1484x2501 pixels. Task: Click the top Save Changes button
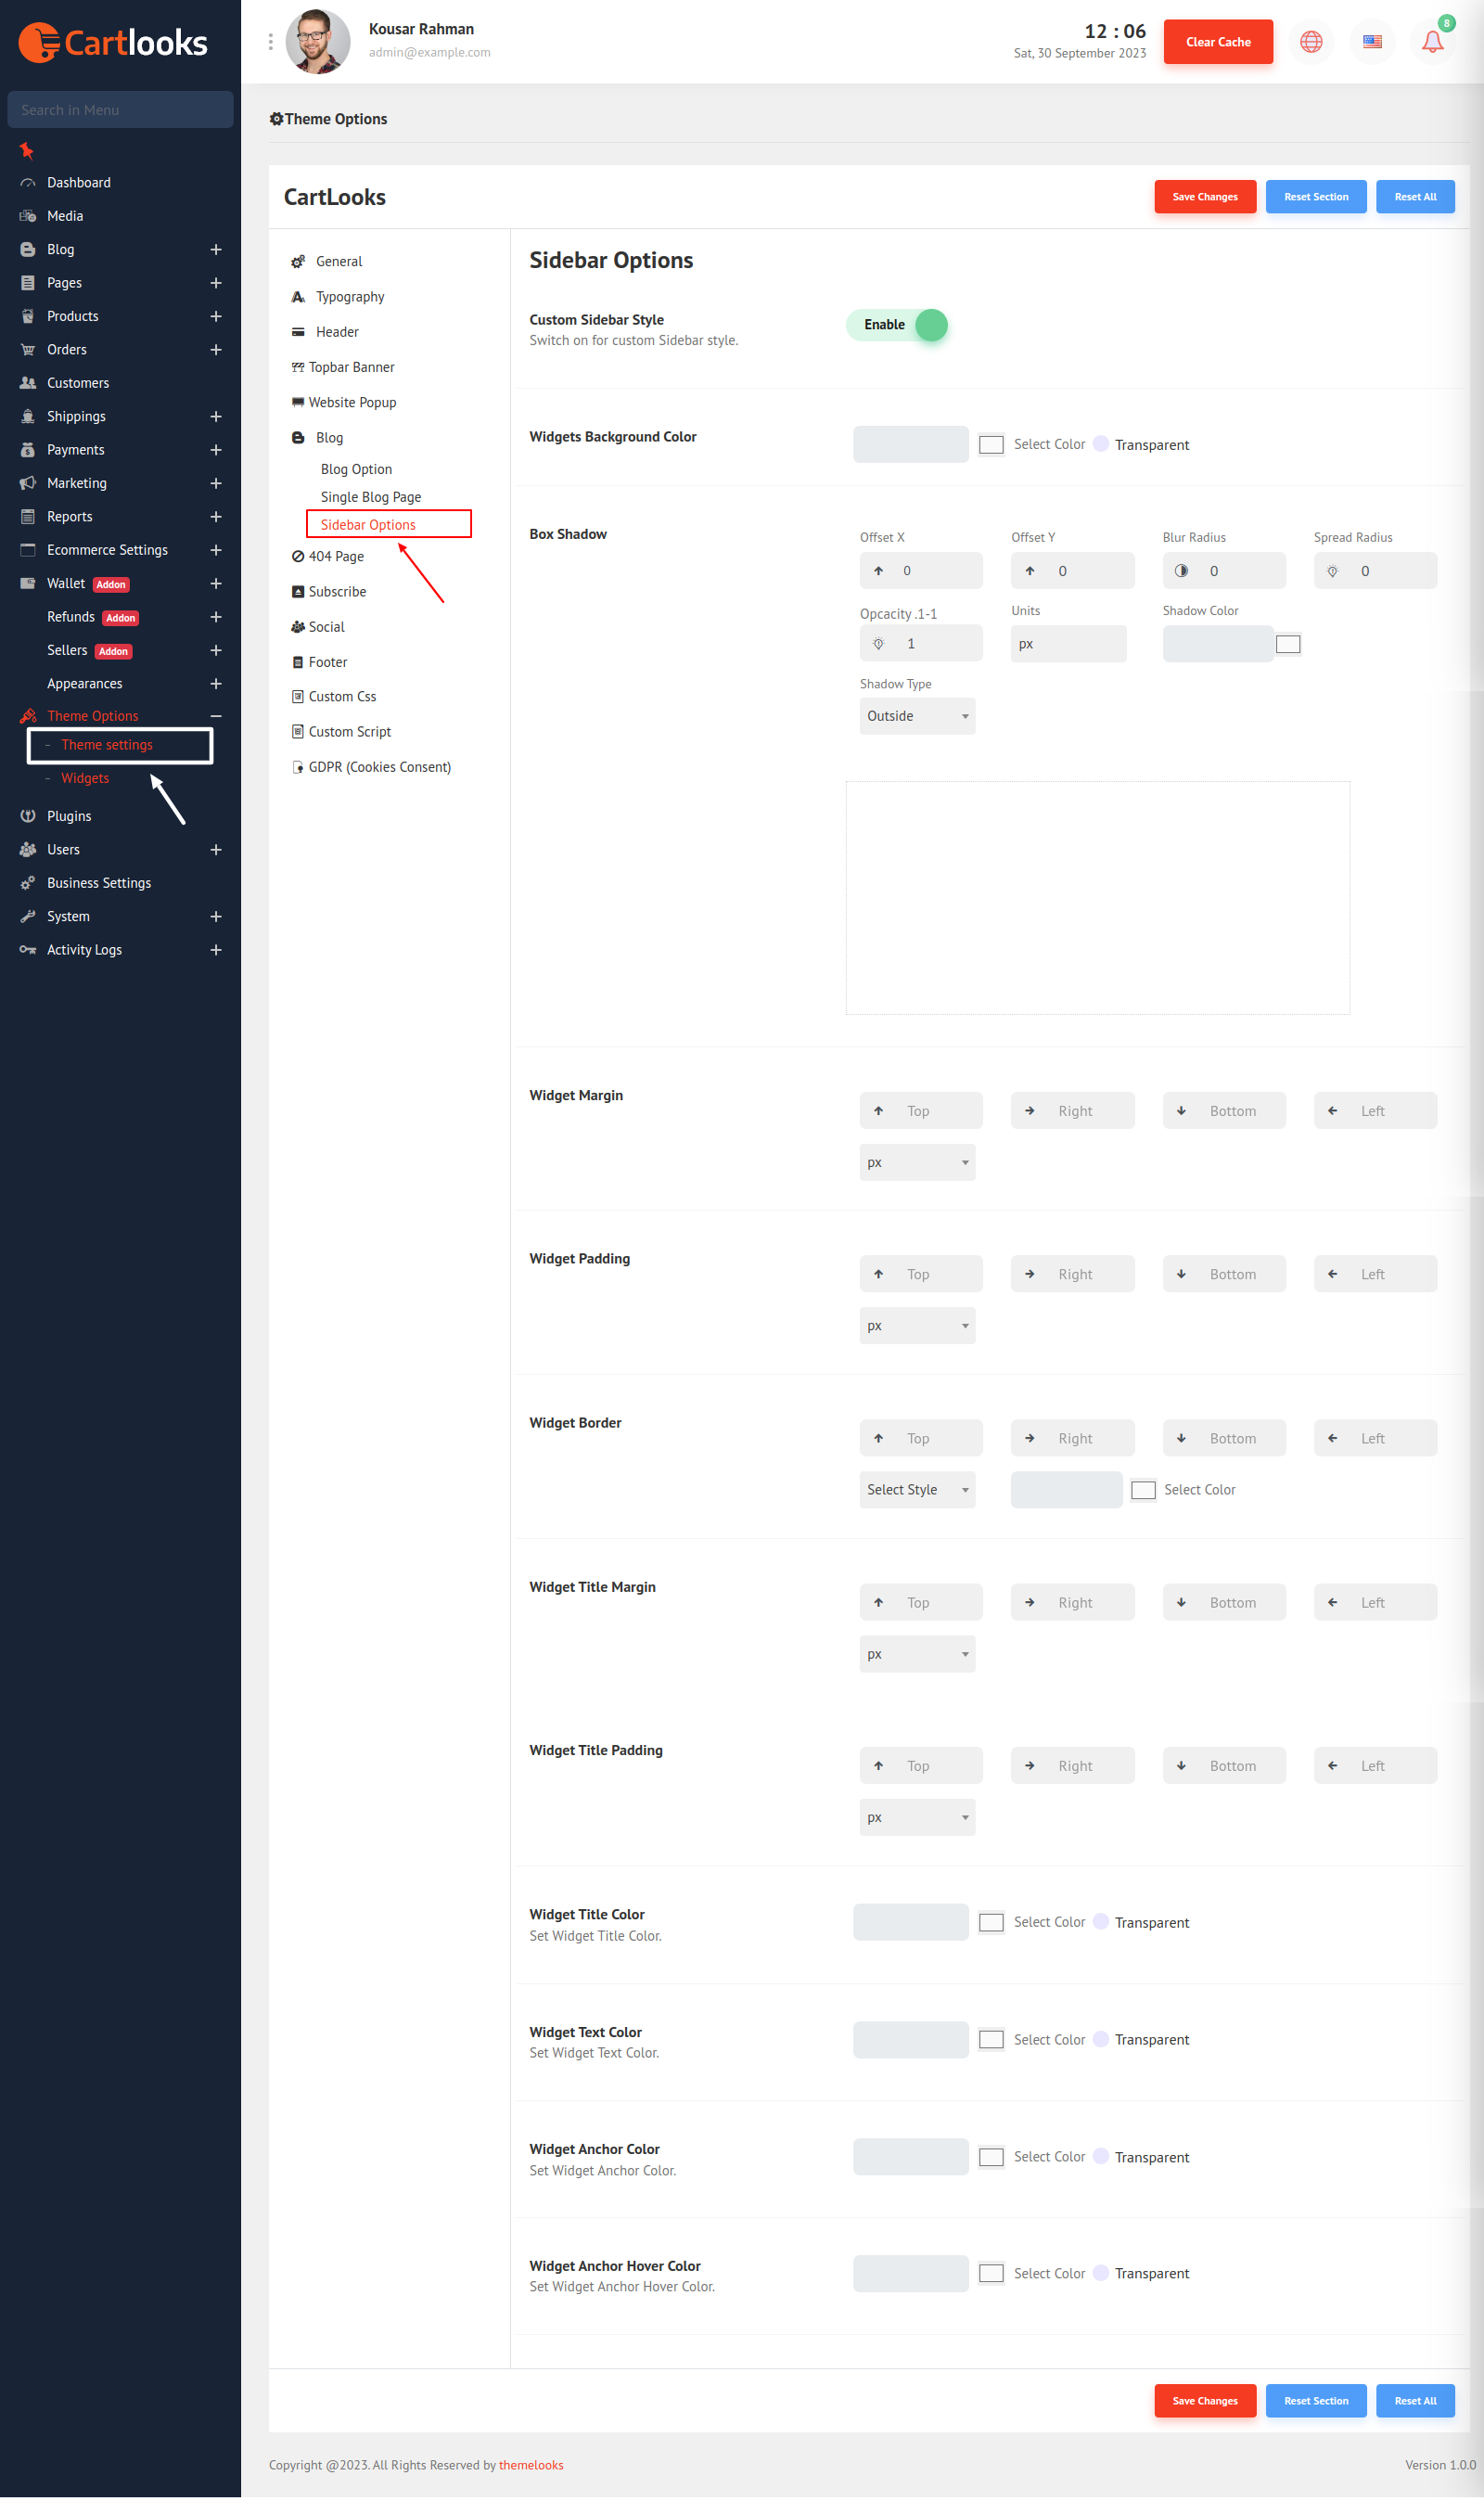[1204, 197]
